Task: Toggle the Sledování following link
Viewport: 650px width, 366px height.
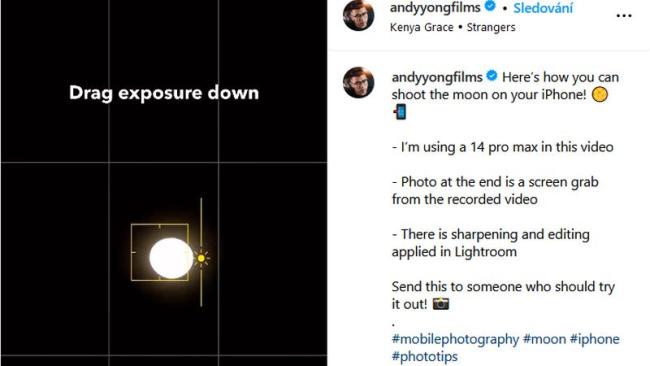Action: 543,8
